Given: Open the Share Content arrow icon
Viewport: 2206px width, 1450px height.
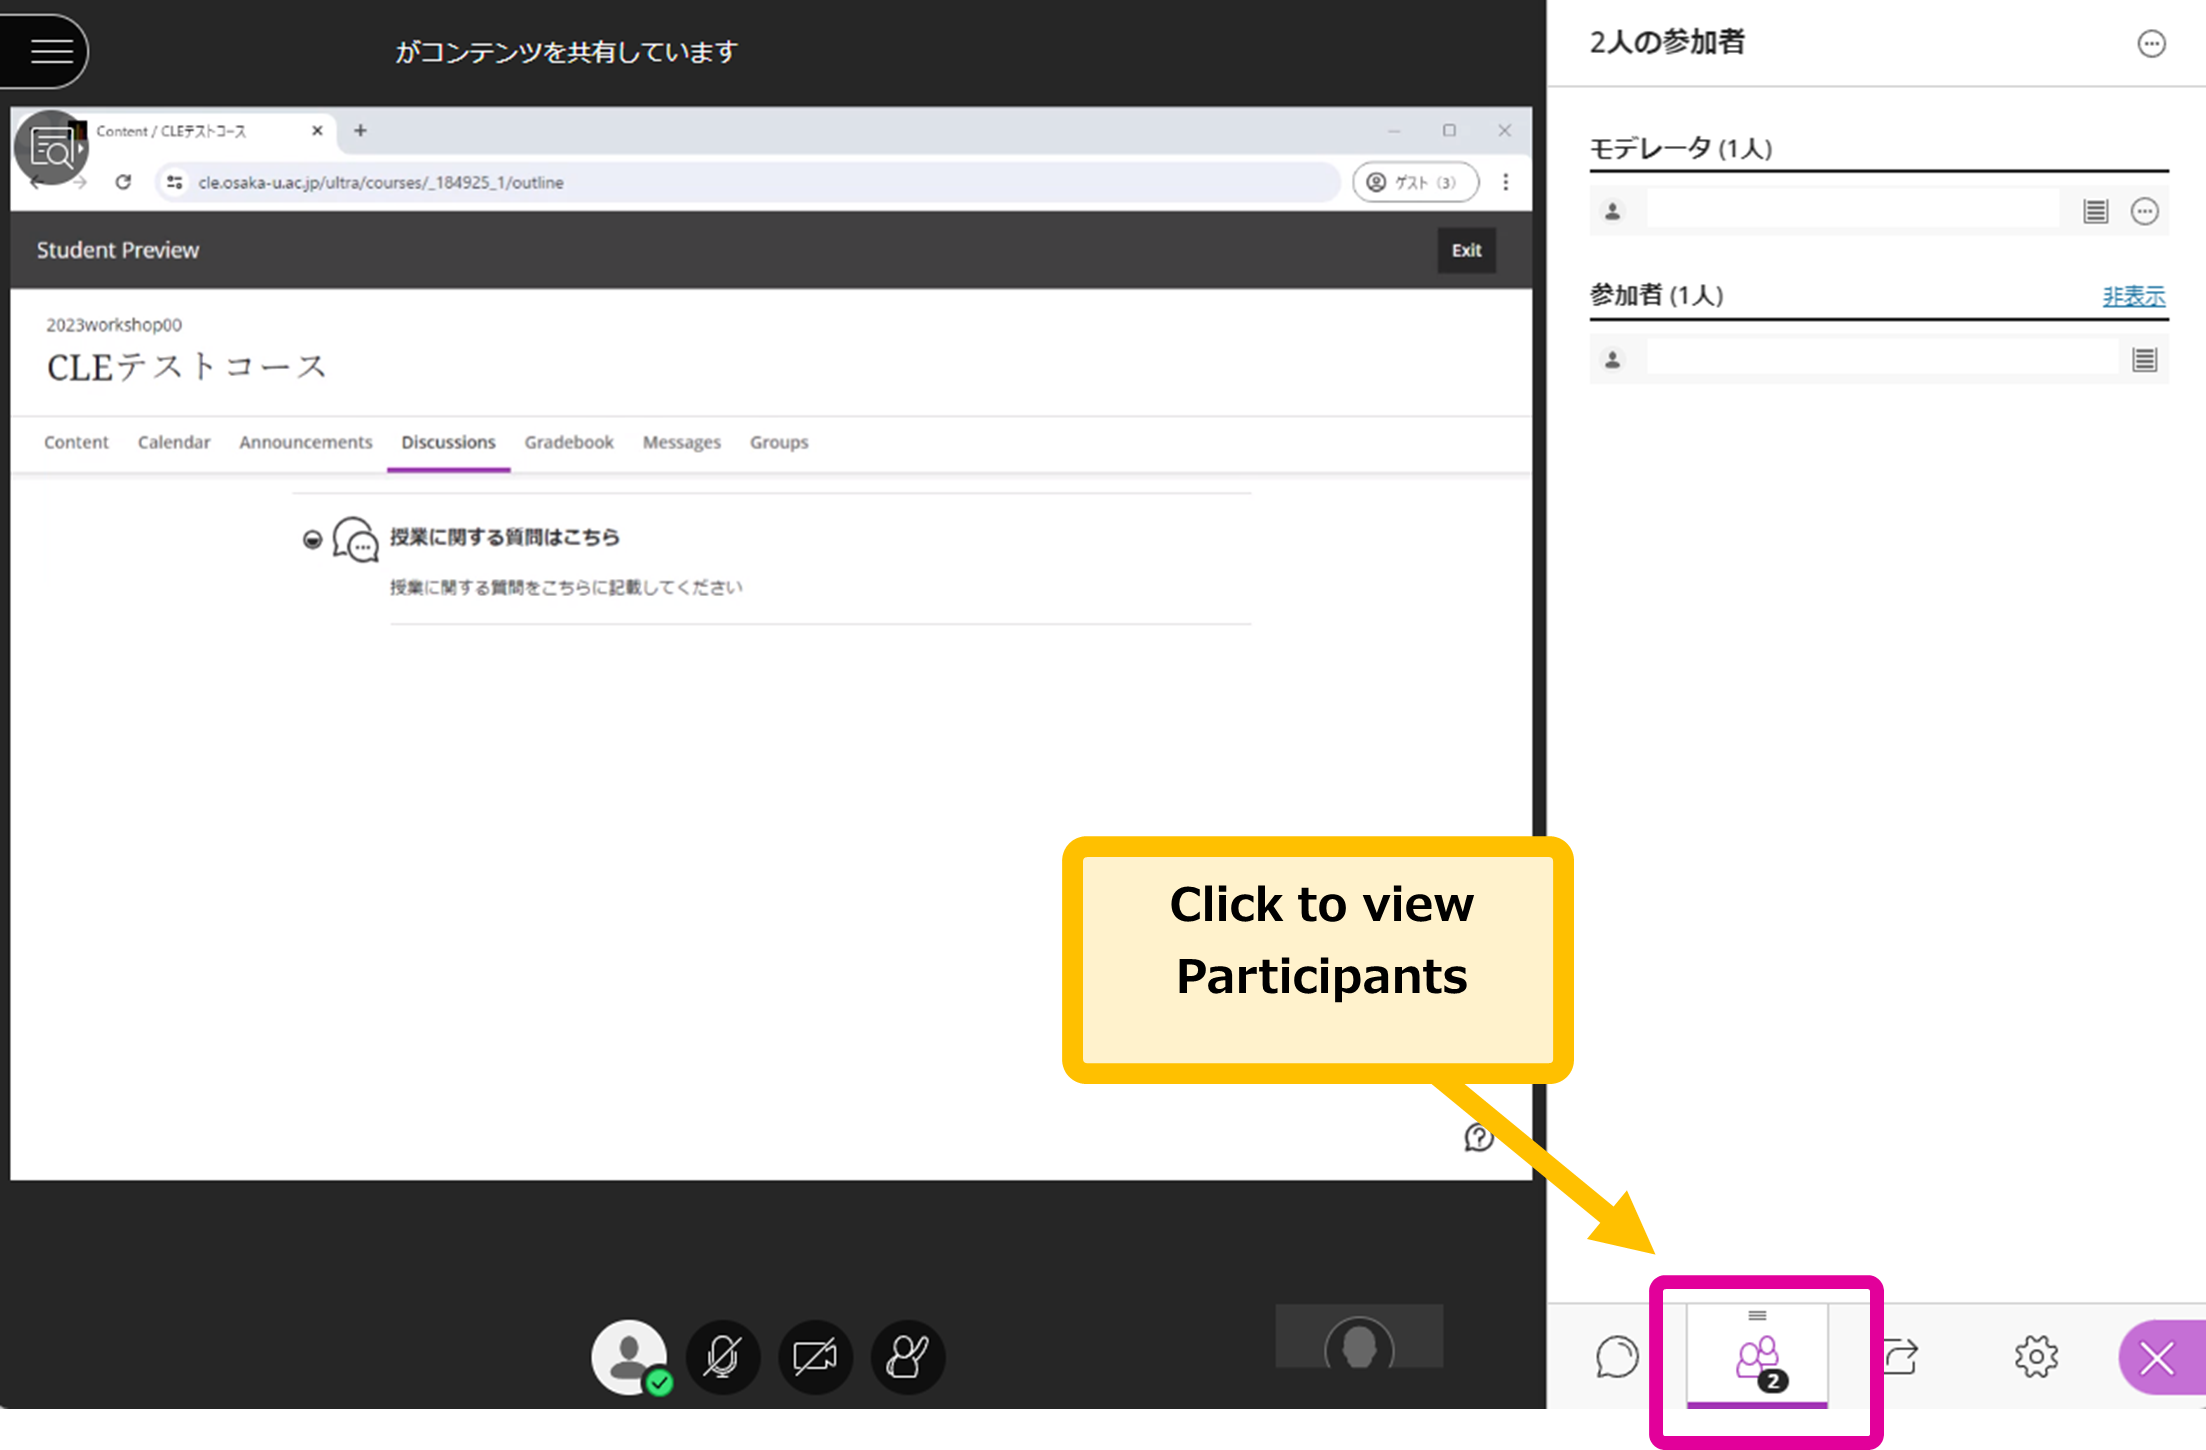Looking at the screenshot, I should [x=1900, y=1357].
